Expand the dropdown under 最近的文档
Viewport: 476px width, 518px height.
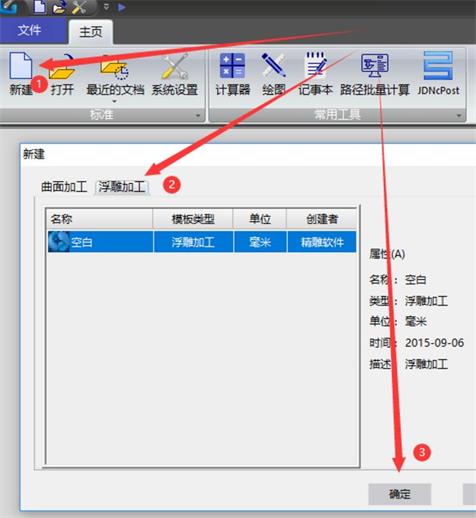[x=115, y=101]
